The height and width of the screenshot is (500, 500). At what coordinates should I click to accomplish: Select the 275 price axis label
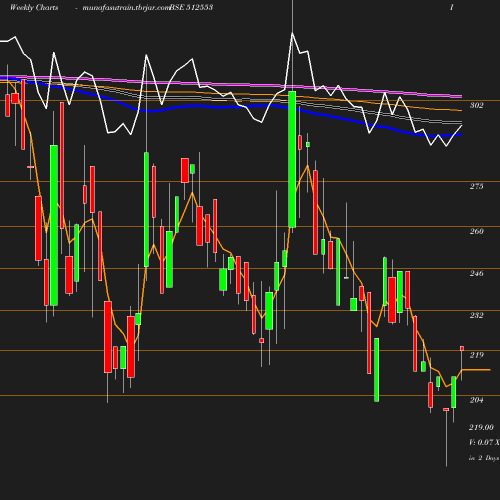(476, 186)
